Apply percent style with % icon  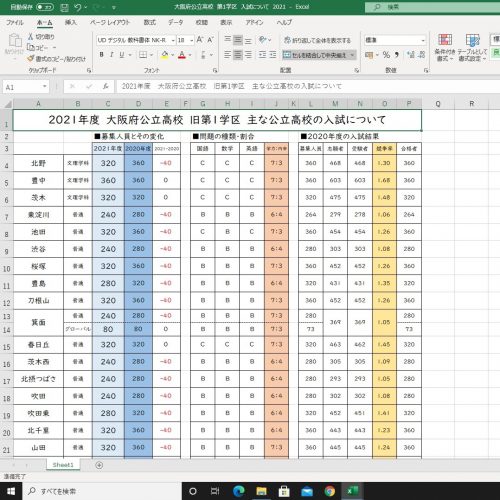coord(386,55)
